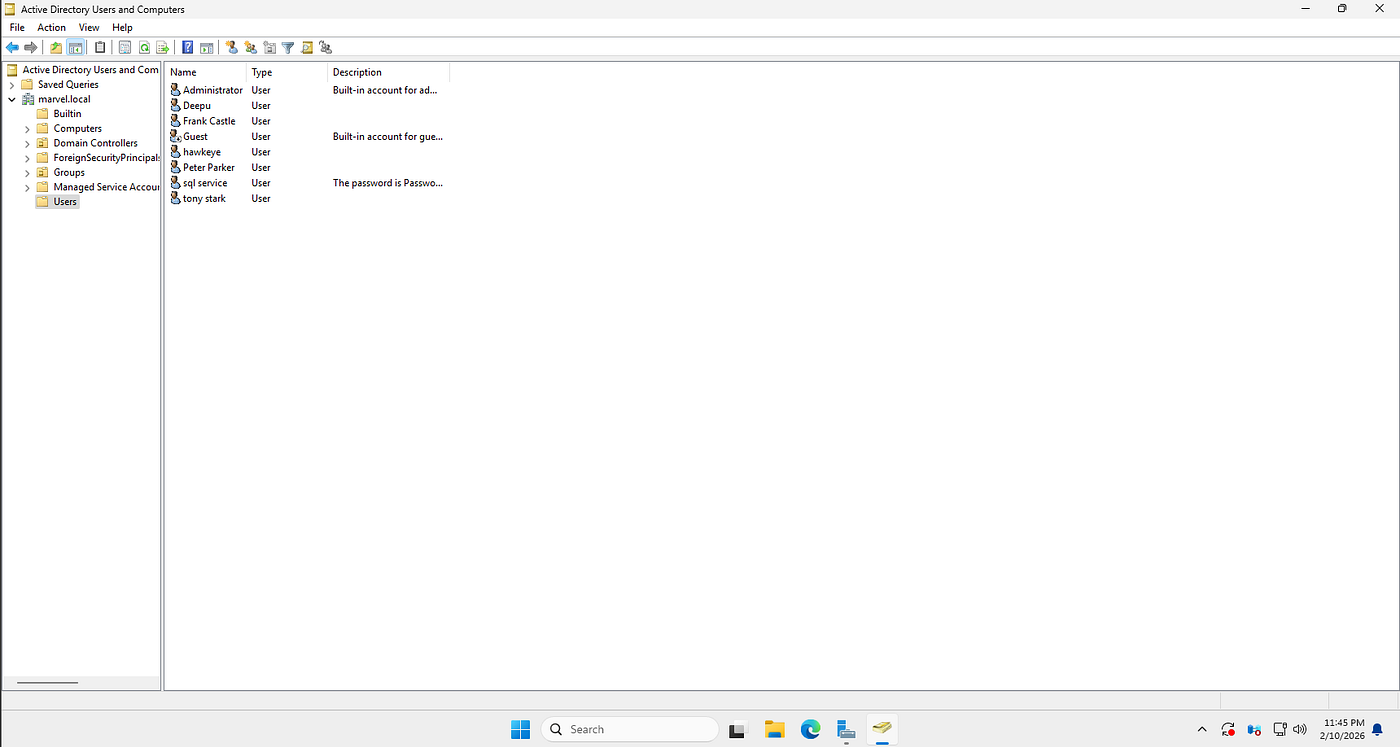The image size is (1400, 747).
Task: Expand the ForeignSecurityPrincipals node
Action: tap(27, 158)
